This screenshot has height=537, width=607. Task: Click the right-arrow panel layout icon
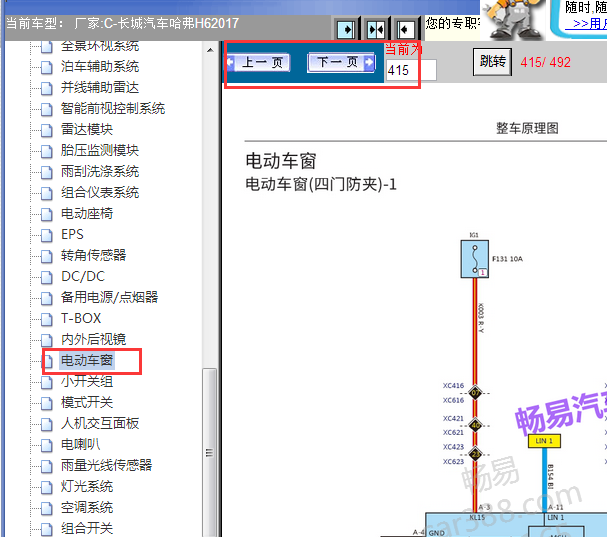[346, 29]
